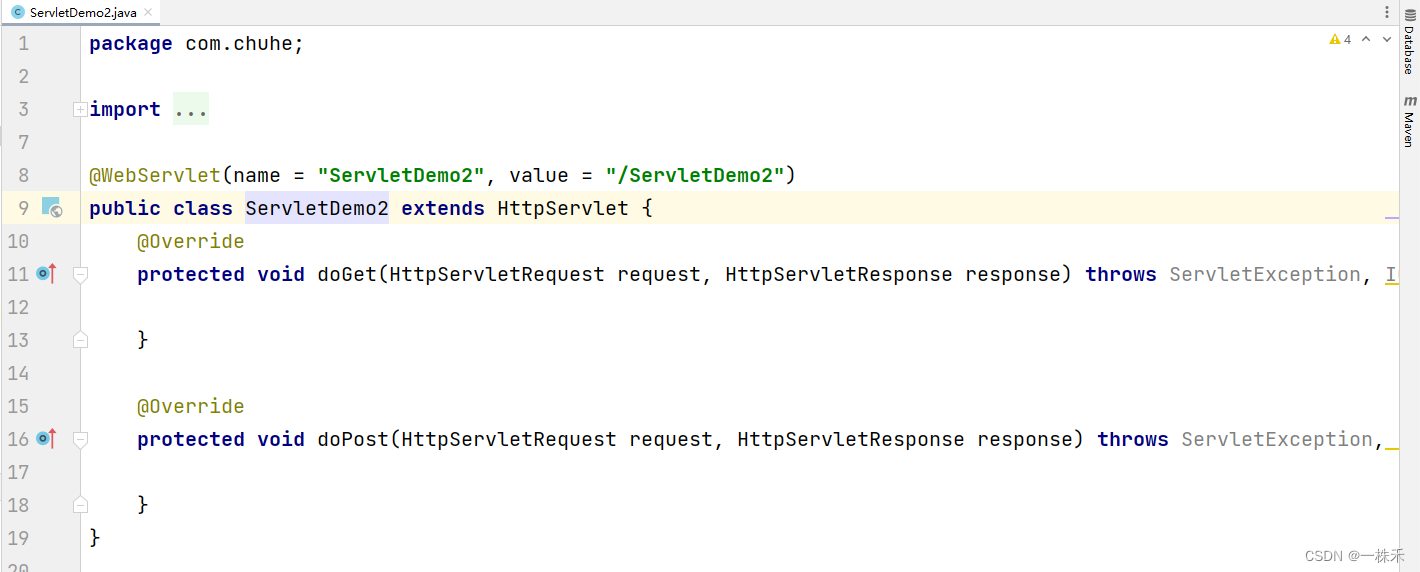1420x572 pixels.
Task: Click the override gutter icon beside doPost line 16
Action: (x=46, y=438)
